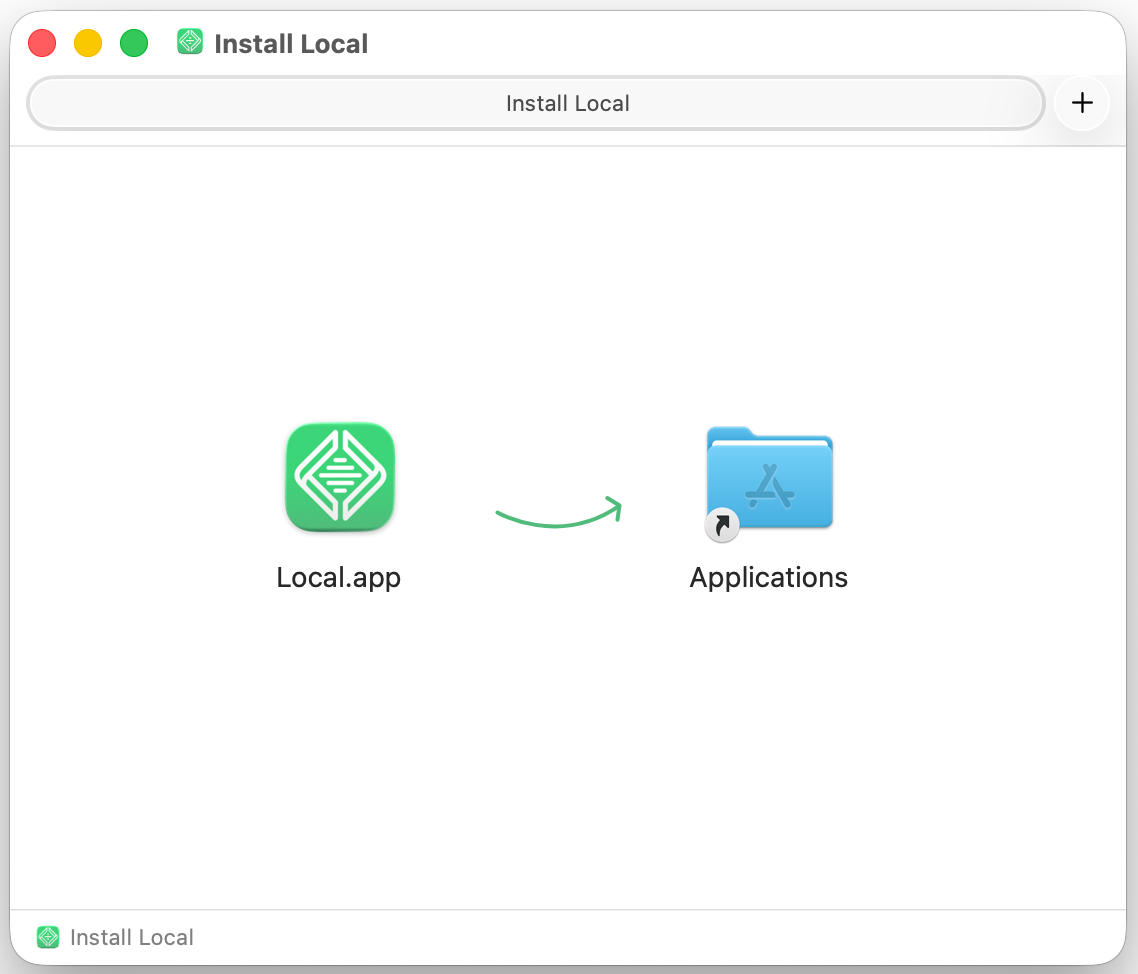1138x974 pixels.
Task: Open the Applications folder shortcut
Action: coord(769,482)
